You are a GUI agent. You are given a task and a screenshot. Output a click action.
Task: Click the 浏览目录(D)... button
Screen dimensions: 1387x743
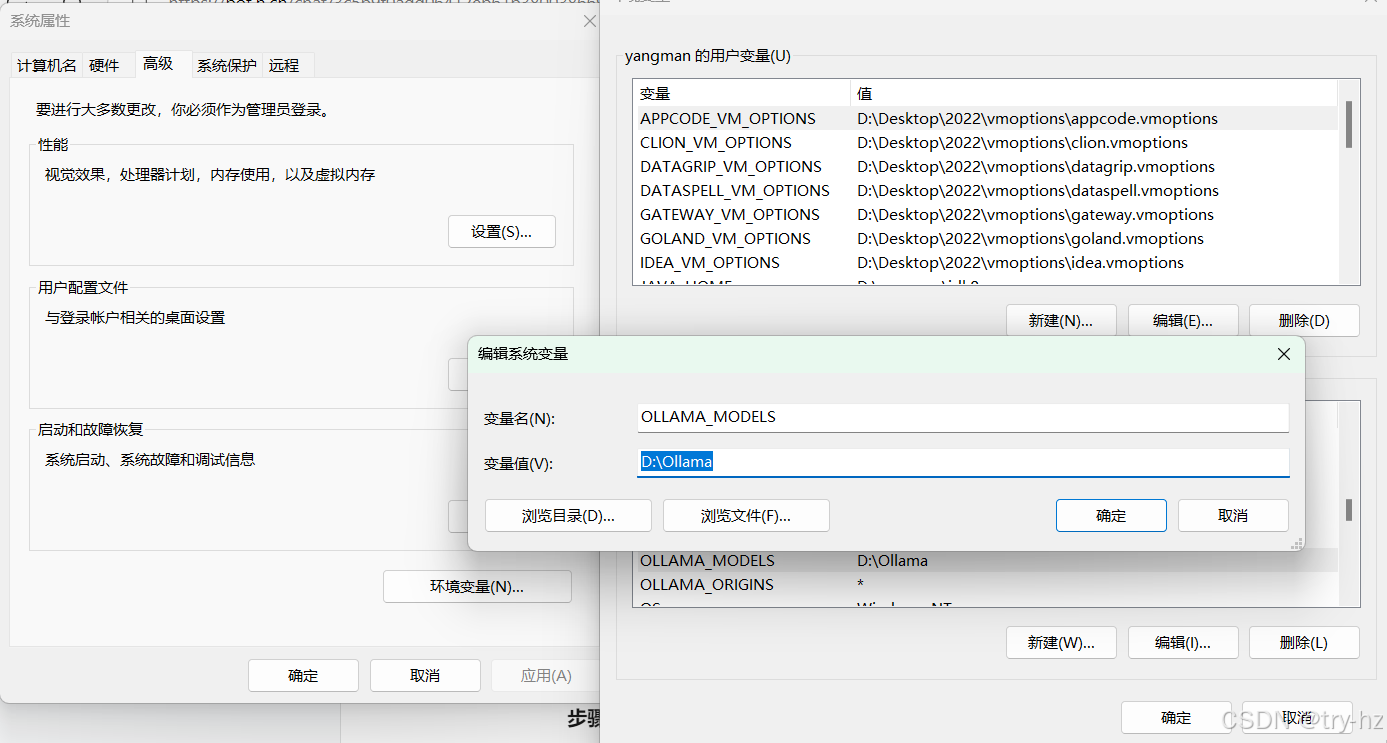click(568, 516)
